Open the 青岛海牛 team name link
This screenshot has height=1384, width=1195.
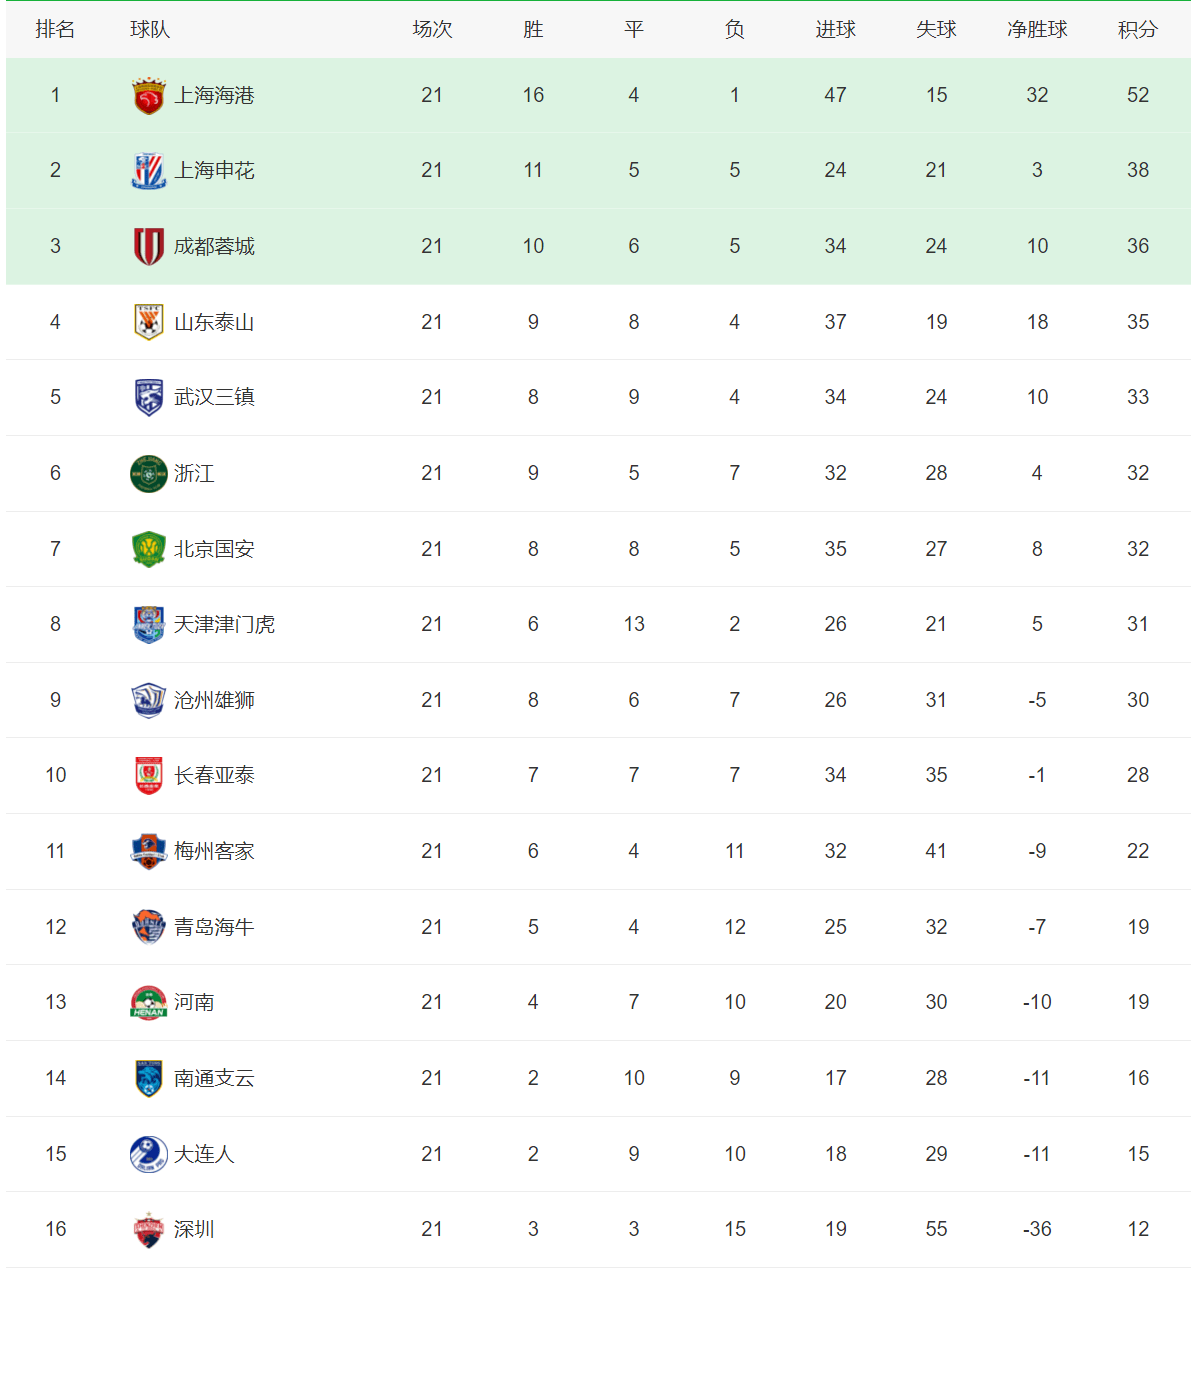(x=214, y=927)
